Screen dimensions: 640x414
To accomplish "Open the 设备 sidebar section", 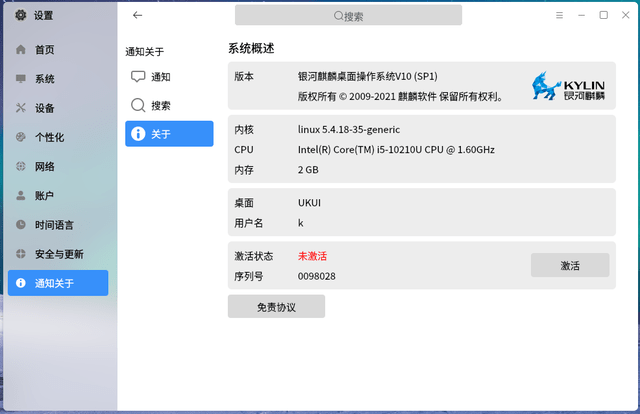I will coord(58,108).
